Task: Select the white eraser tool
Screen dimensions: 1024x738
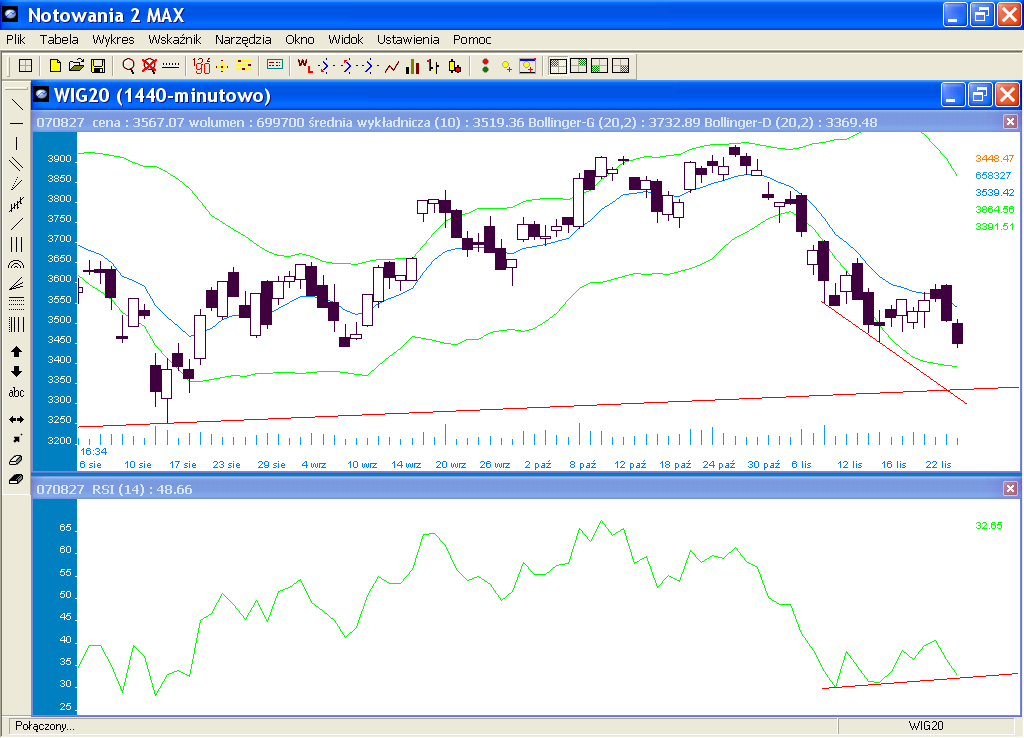Action: click(x=16, y=460)
